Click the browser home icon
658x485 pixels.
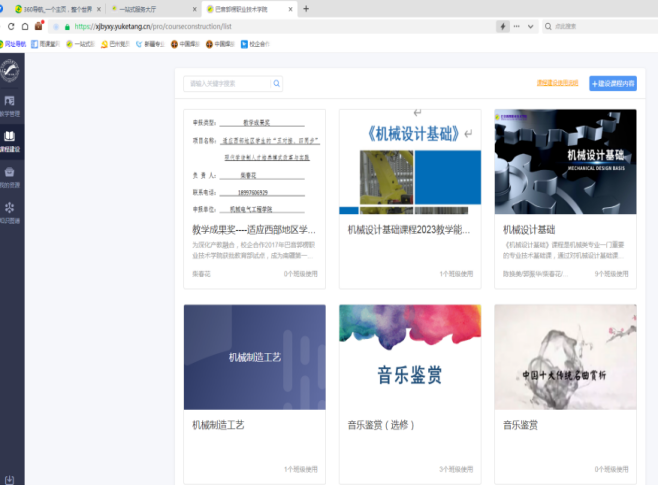pos(38,27)
